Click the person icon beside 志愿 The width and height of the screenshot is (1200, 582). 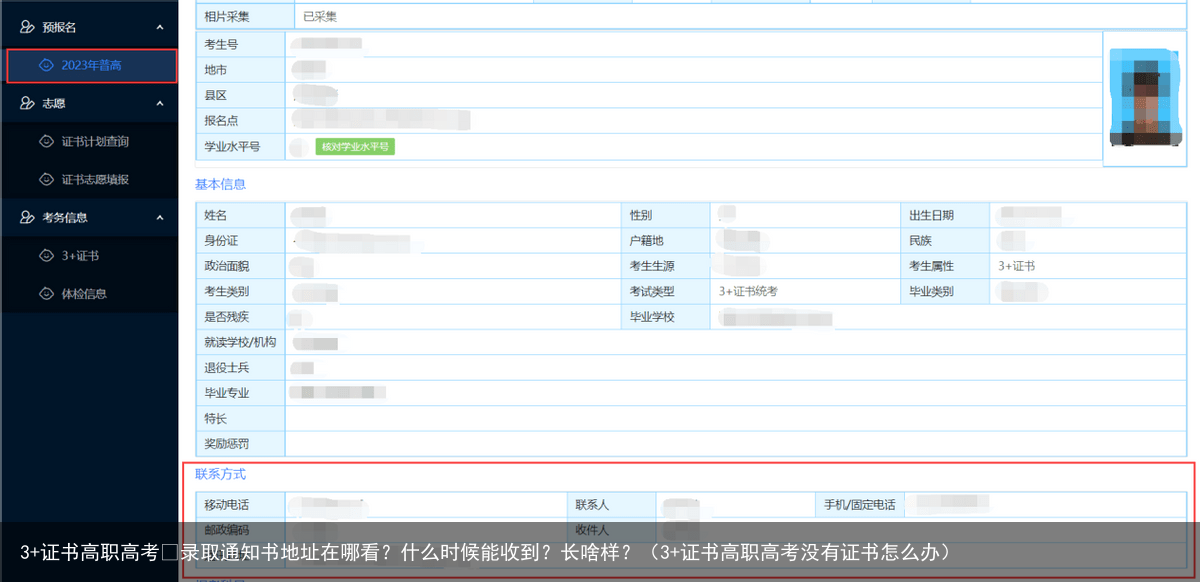[x=28, y=102]
